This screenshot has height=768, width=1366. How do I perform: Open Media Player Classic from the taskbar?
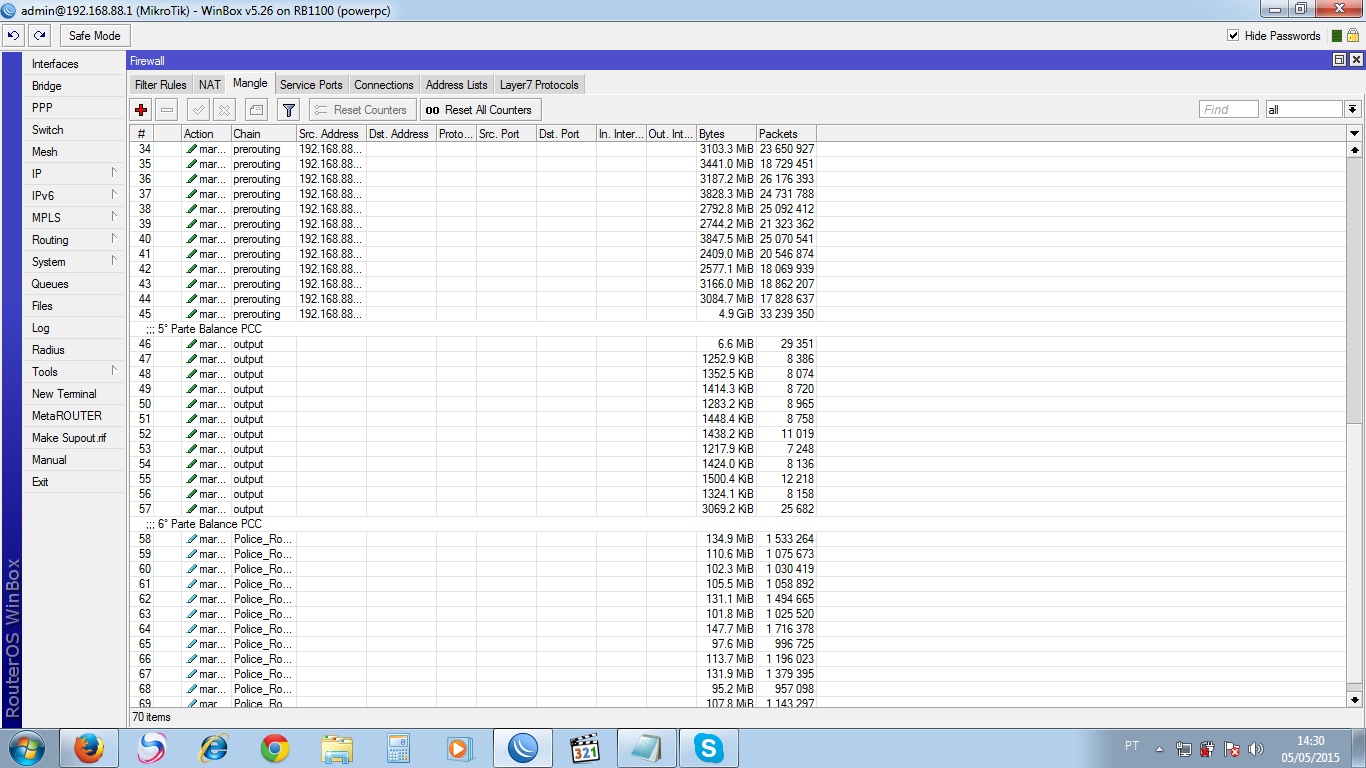point(585,748)
